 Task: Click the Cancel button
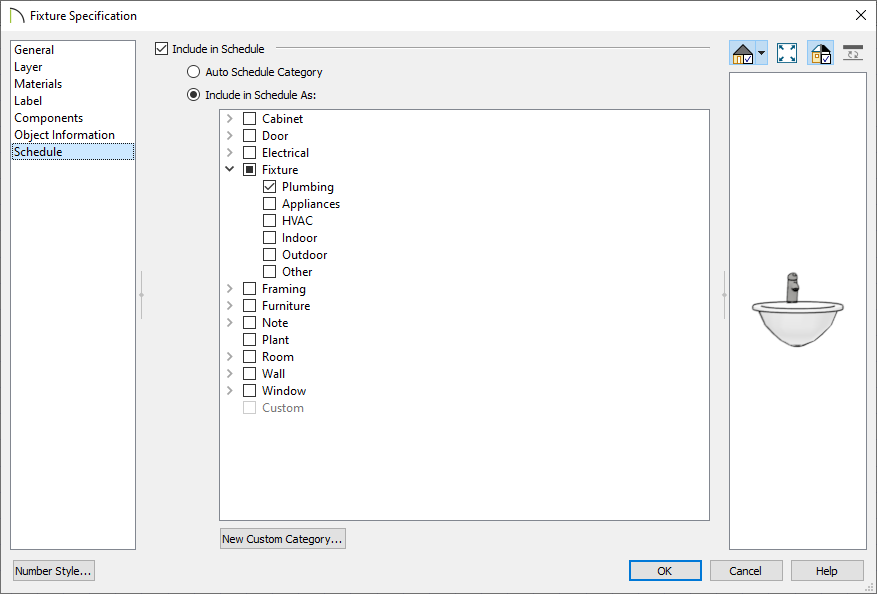coord(746,571)
